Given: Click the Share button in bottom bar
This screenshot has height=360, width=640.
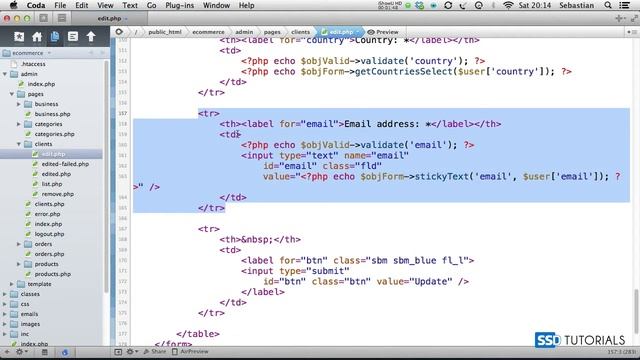Looking at the screenshot, I should (155, 351).
